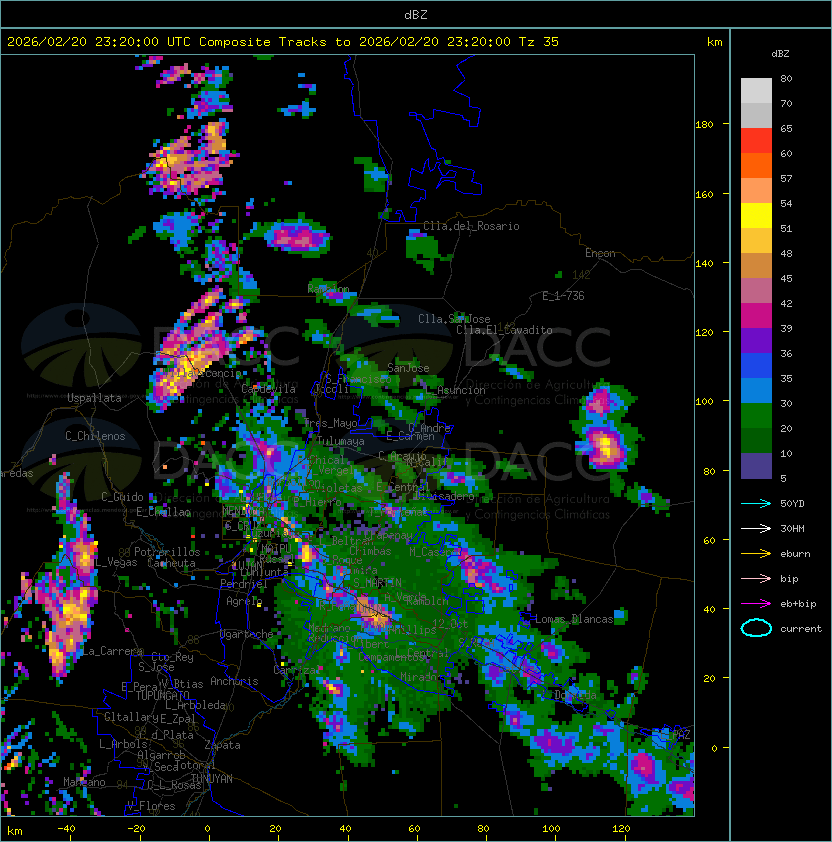Click the 'Anchoris' map label

pyautogui.click(x=234, y=681)
